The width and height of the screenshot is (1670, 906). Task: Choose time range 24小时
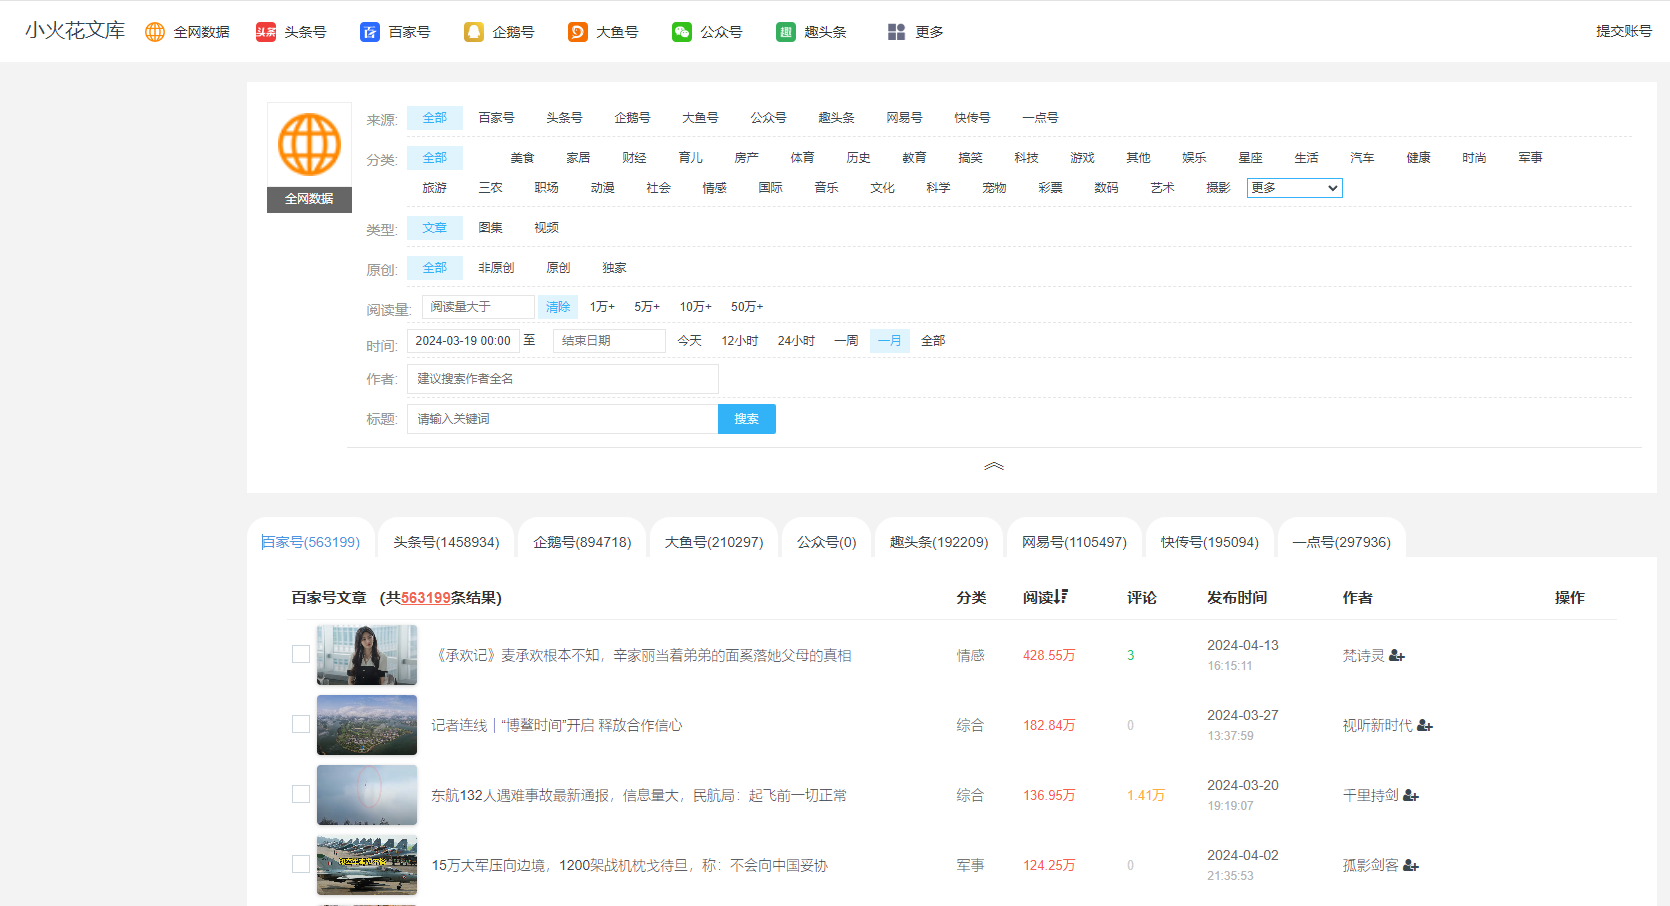tap(796, 341)
